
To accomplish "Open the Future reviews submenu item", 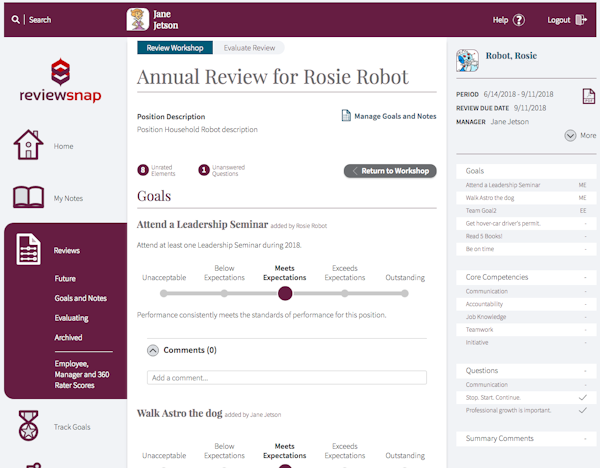I will (65, 279).
